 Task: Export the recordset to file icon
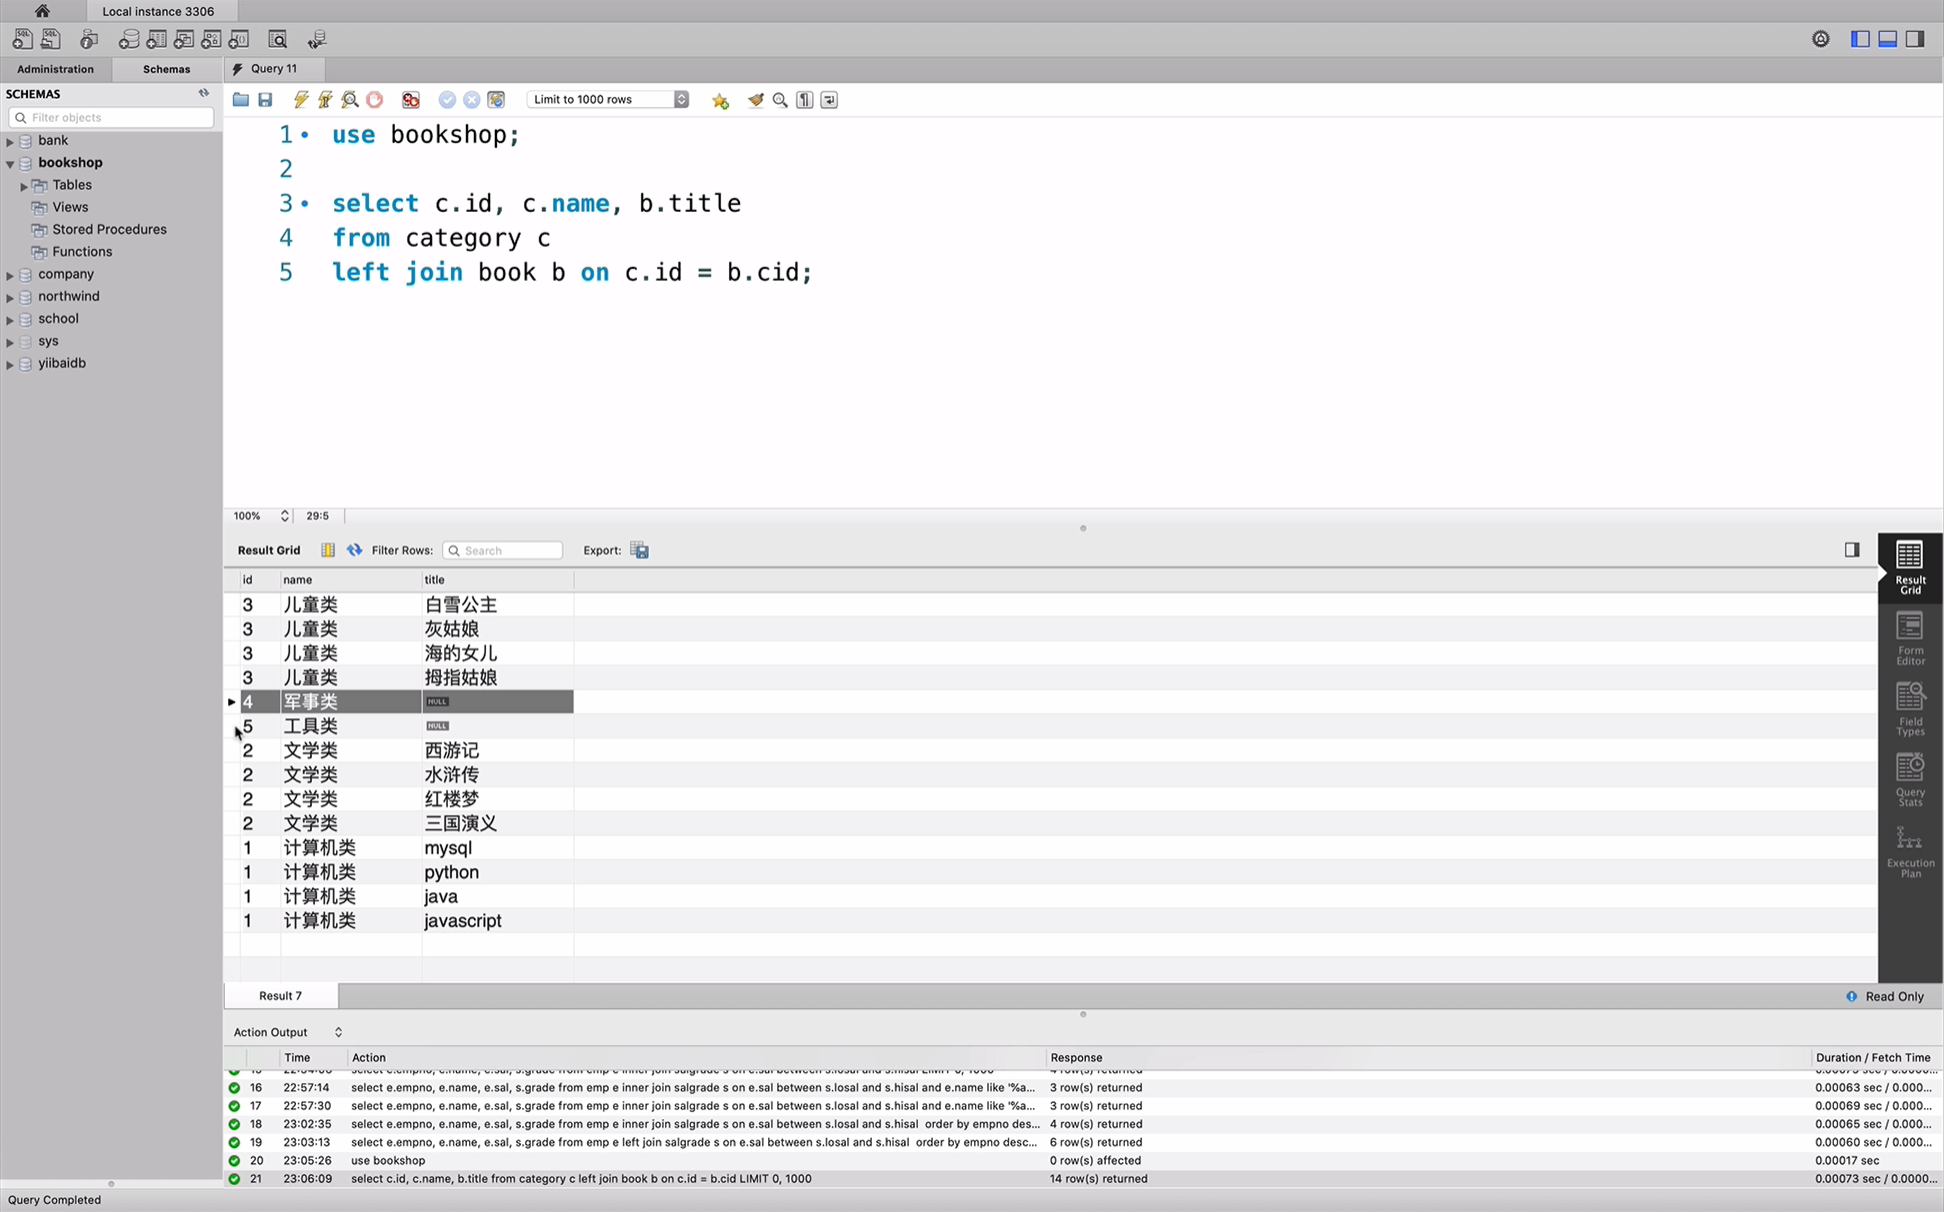(x=640, y=550)
